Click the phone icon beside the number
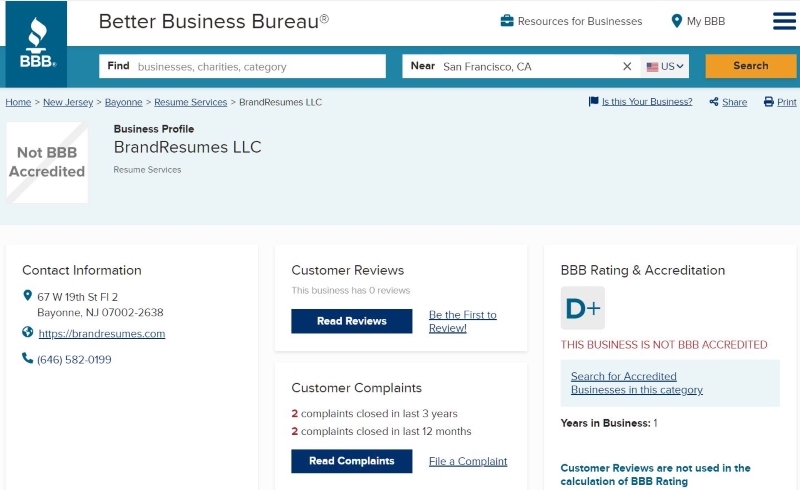 tap(28, 358)
